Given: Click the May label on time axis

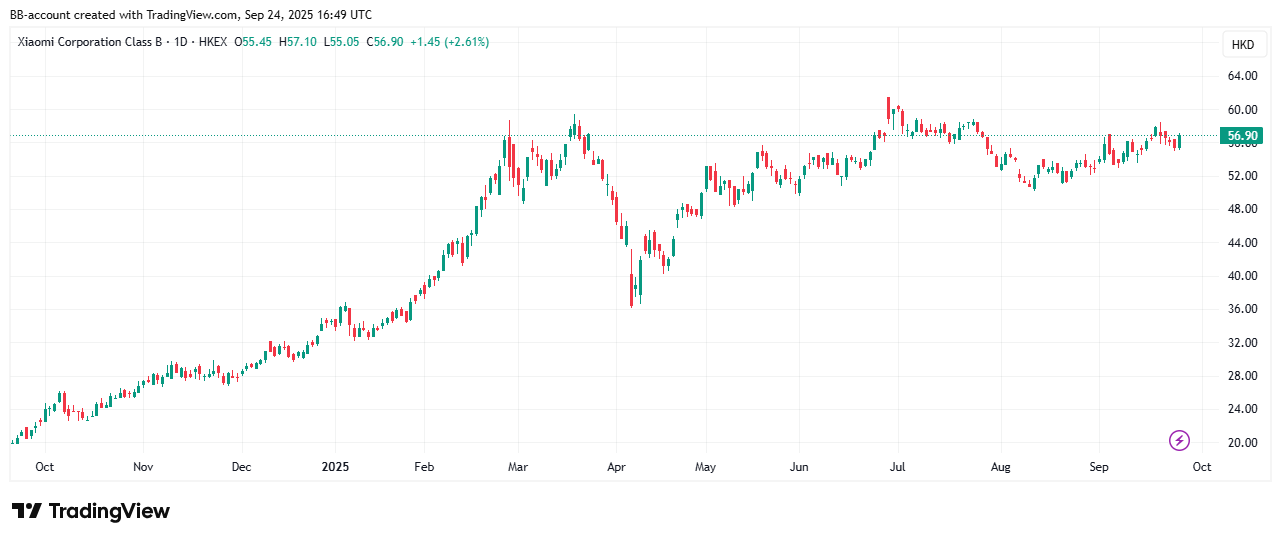Looking at the screenshot, I should pyautogui.click(x=705, y=467).
